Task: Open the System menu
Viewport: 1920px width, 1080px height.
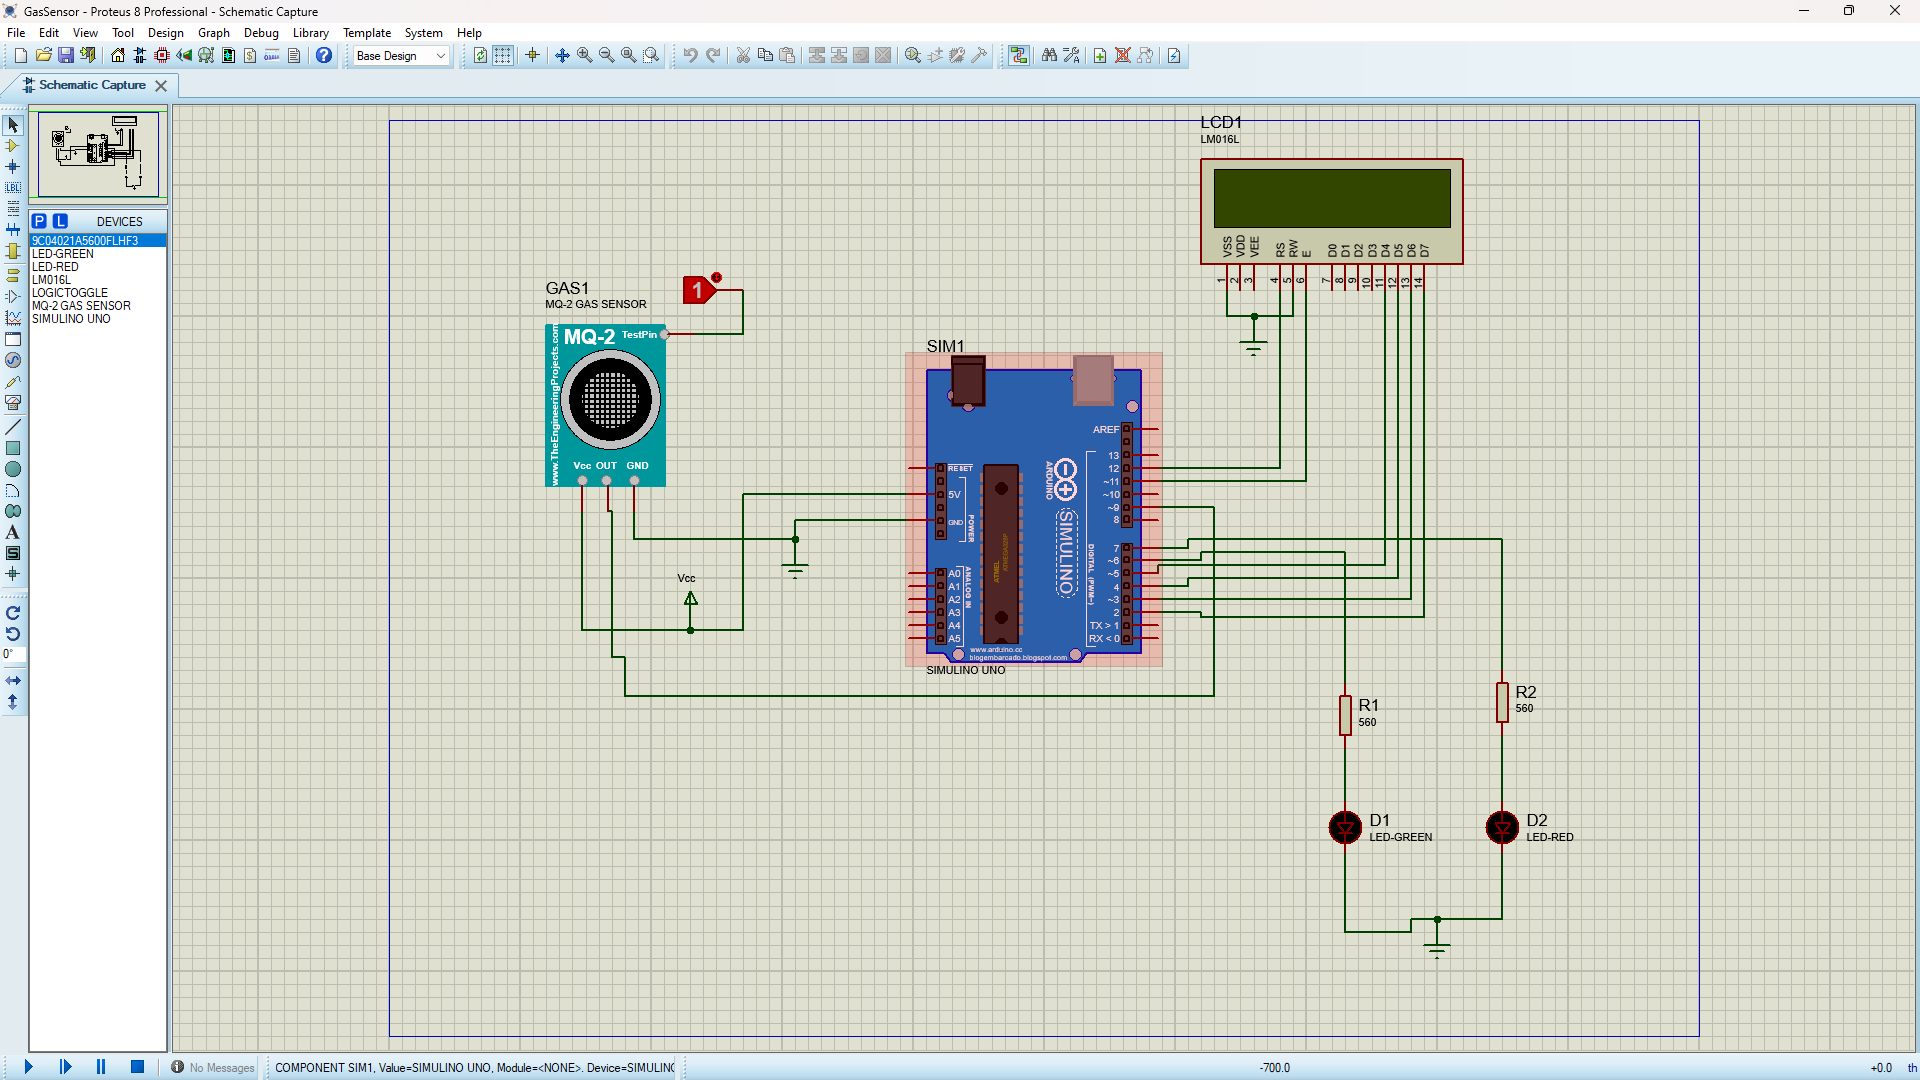Action: (x=423, y=33)
